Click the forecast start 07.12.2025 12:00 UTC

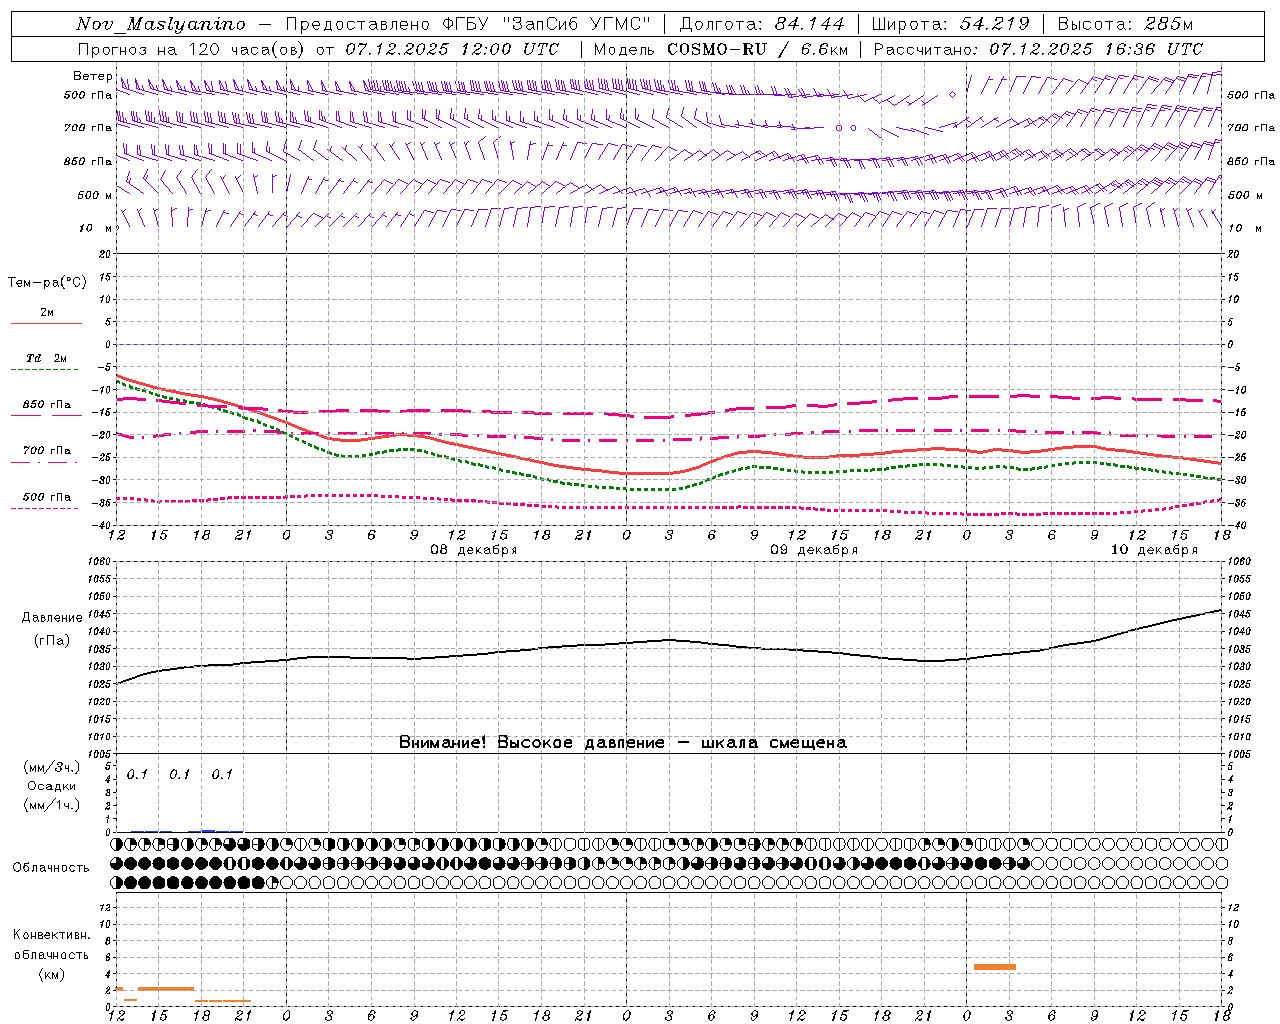452,48
